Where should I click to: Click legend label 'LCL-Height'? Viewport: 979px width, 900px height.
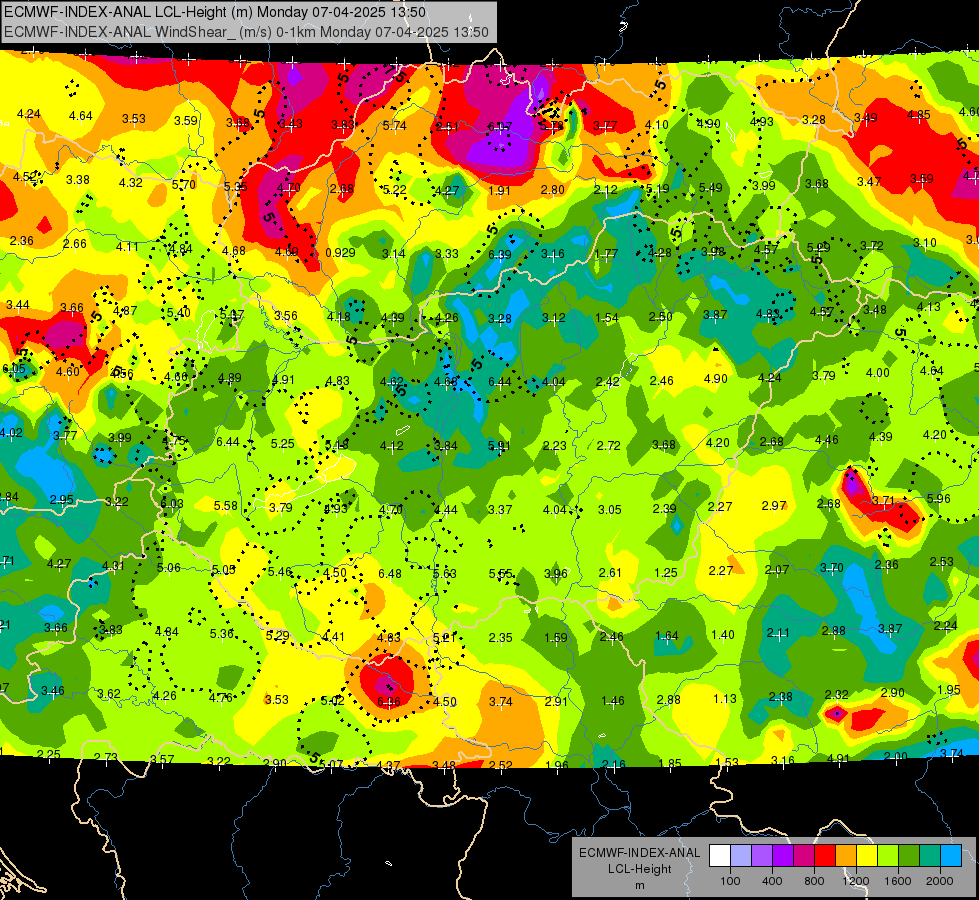pos(639,869)
